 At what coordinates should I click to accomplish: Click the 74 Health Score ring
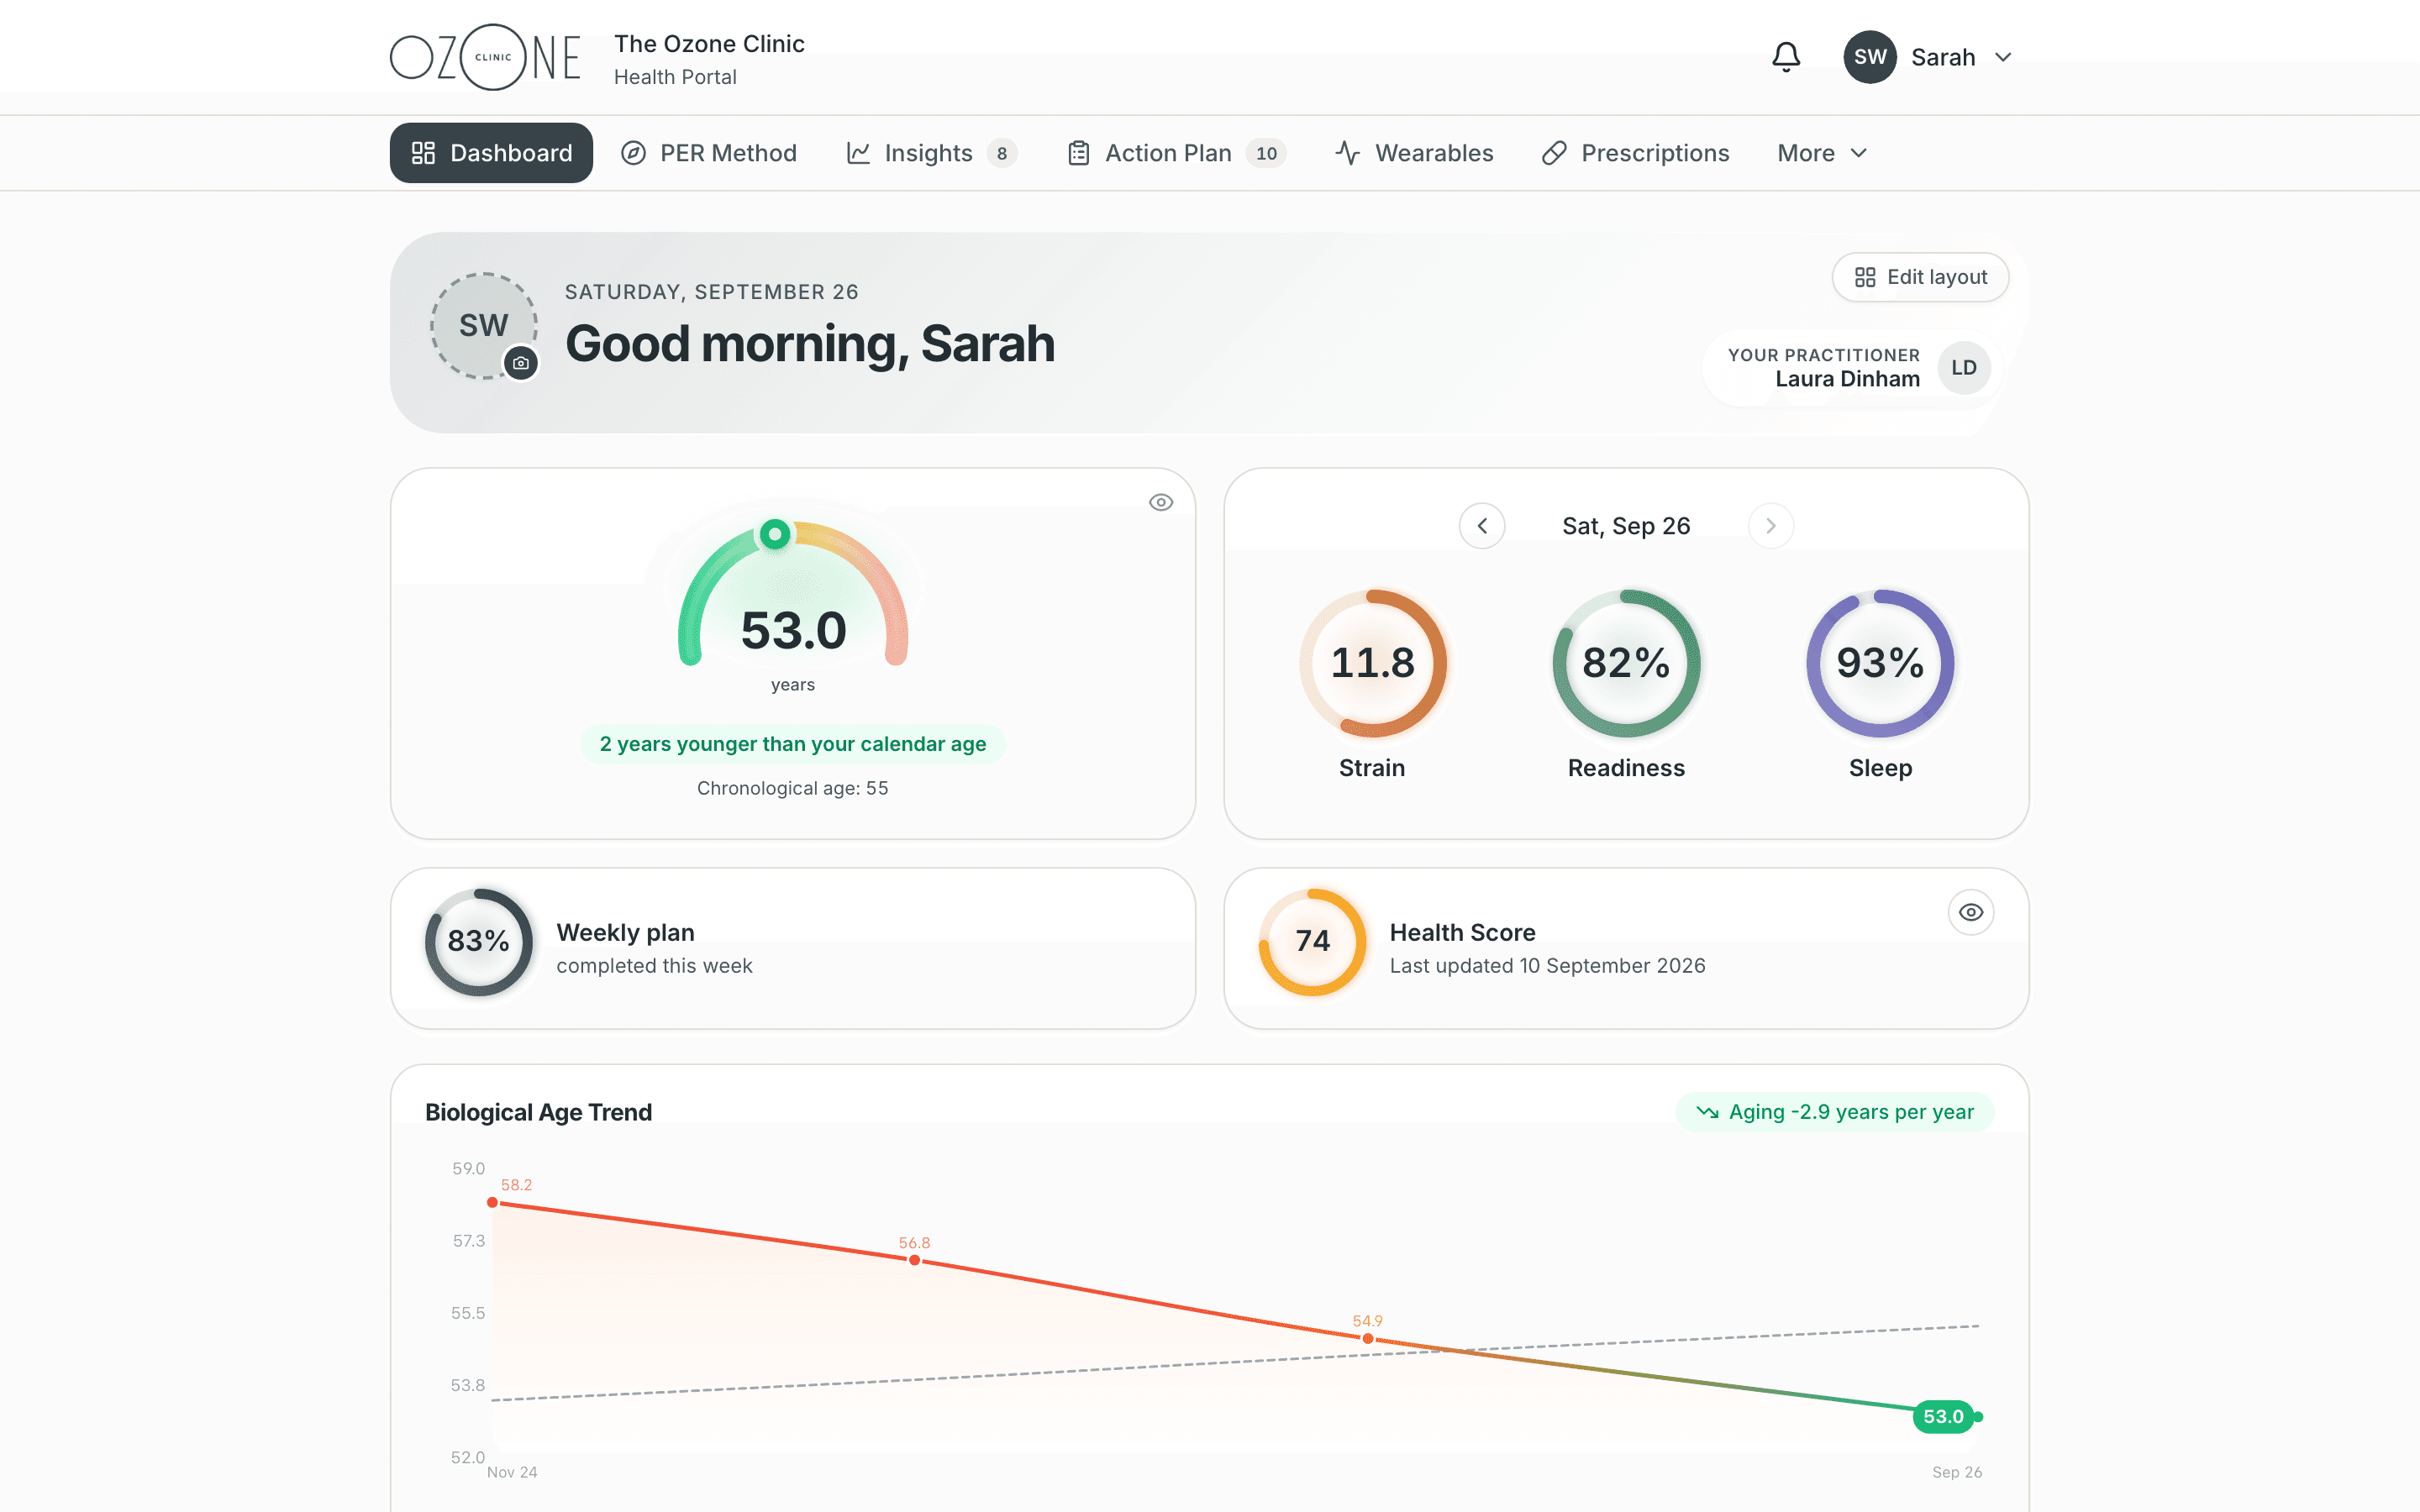pyautogui.click(x=1313, y=942)
